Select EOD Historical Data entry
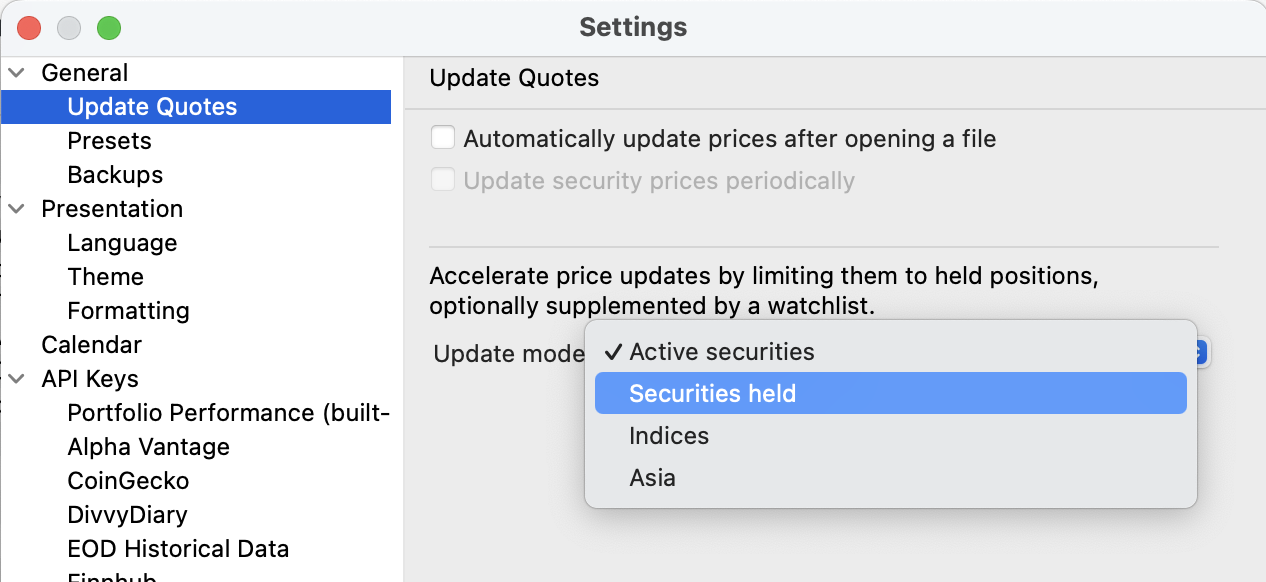Screen dimensions: 1266x582 click(x=178, y=549)
